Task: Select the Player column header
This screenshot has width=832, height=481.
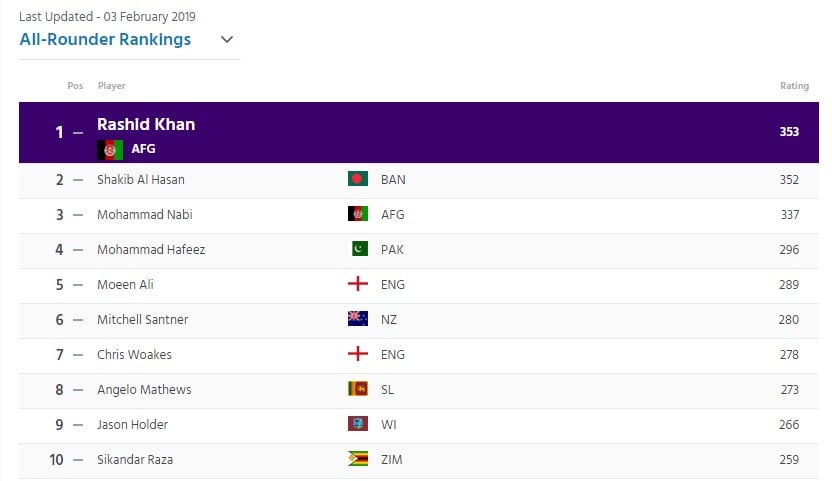Action: coord(111,85)
